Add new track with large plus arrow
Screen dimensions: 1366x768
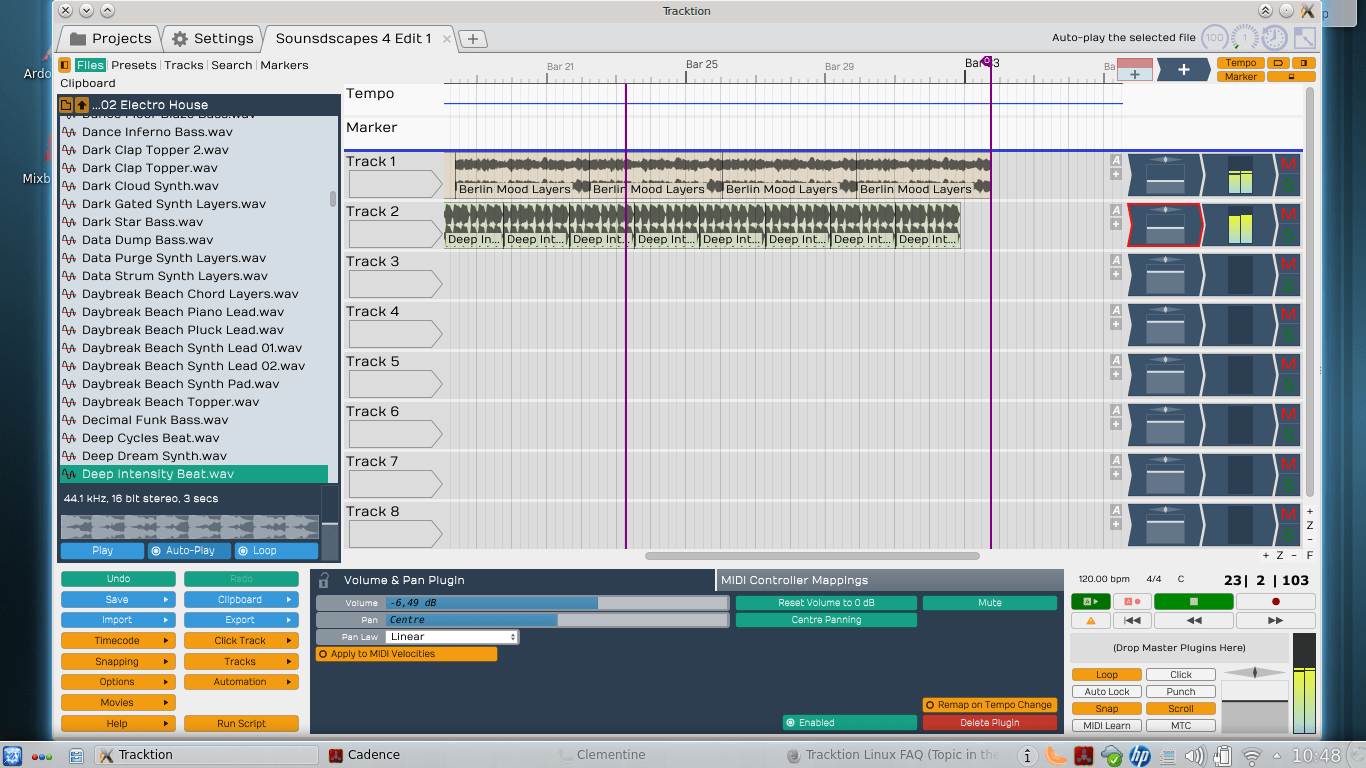point(1184,70)
